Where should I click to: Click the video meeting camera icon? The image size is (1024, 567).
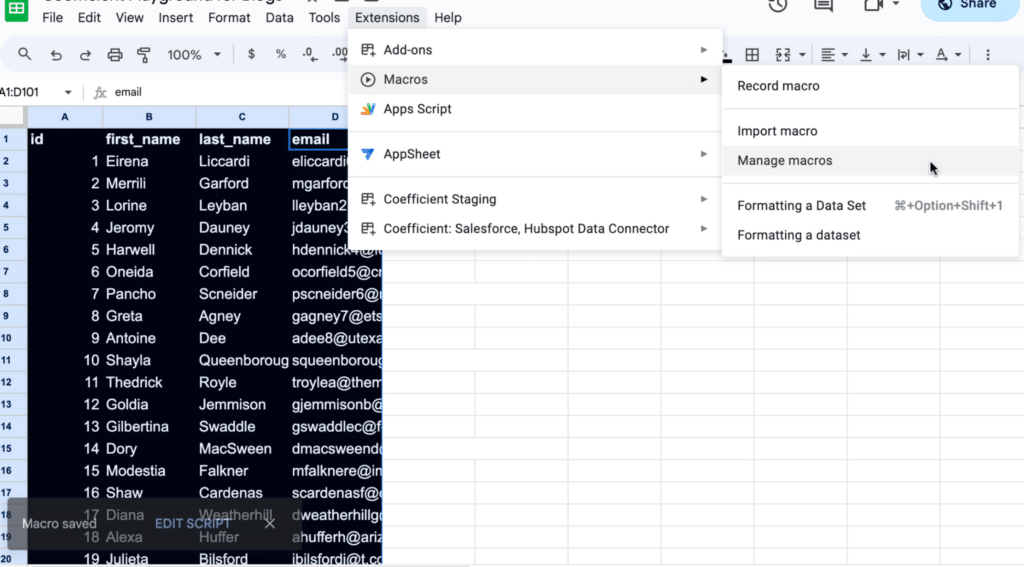pos(873,5)
